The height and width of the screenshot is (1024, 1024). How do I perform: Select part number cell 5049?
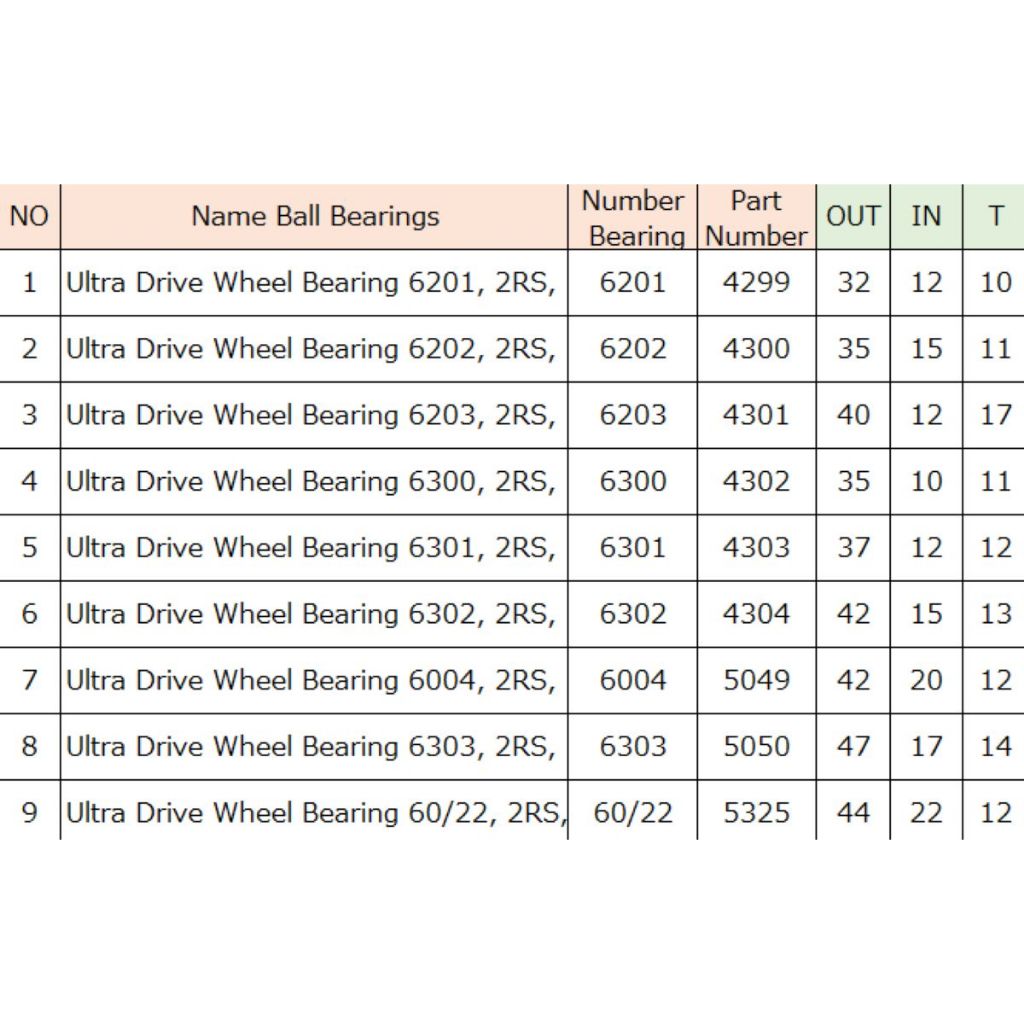[756, 680]
